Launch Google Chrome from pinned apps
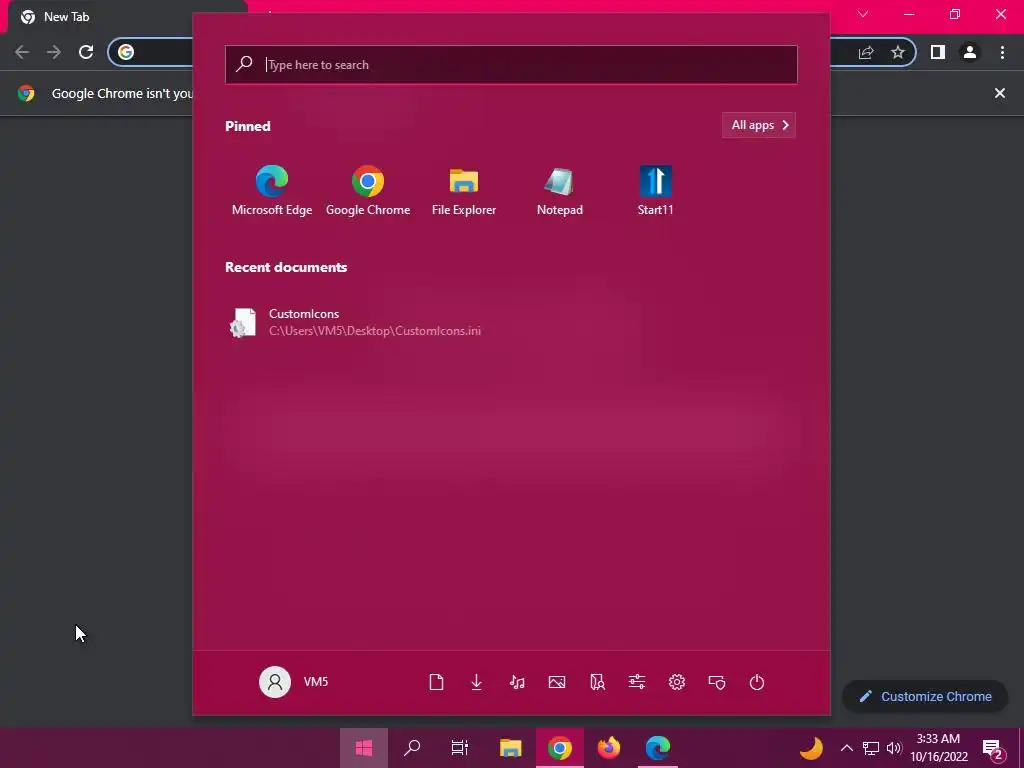Screen dimensions: 1024x768 tap(368, 190)
